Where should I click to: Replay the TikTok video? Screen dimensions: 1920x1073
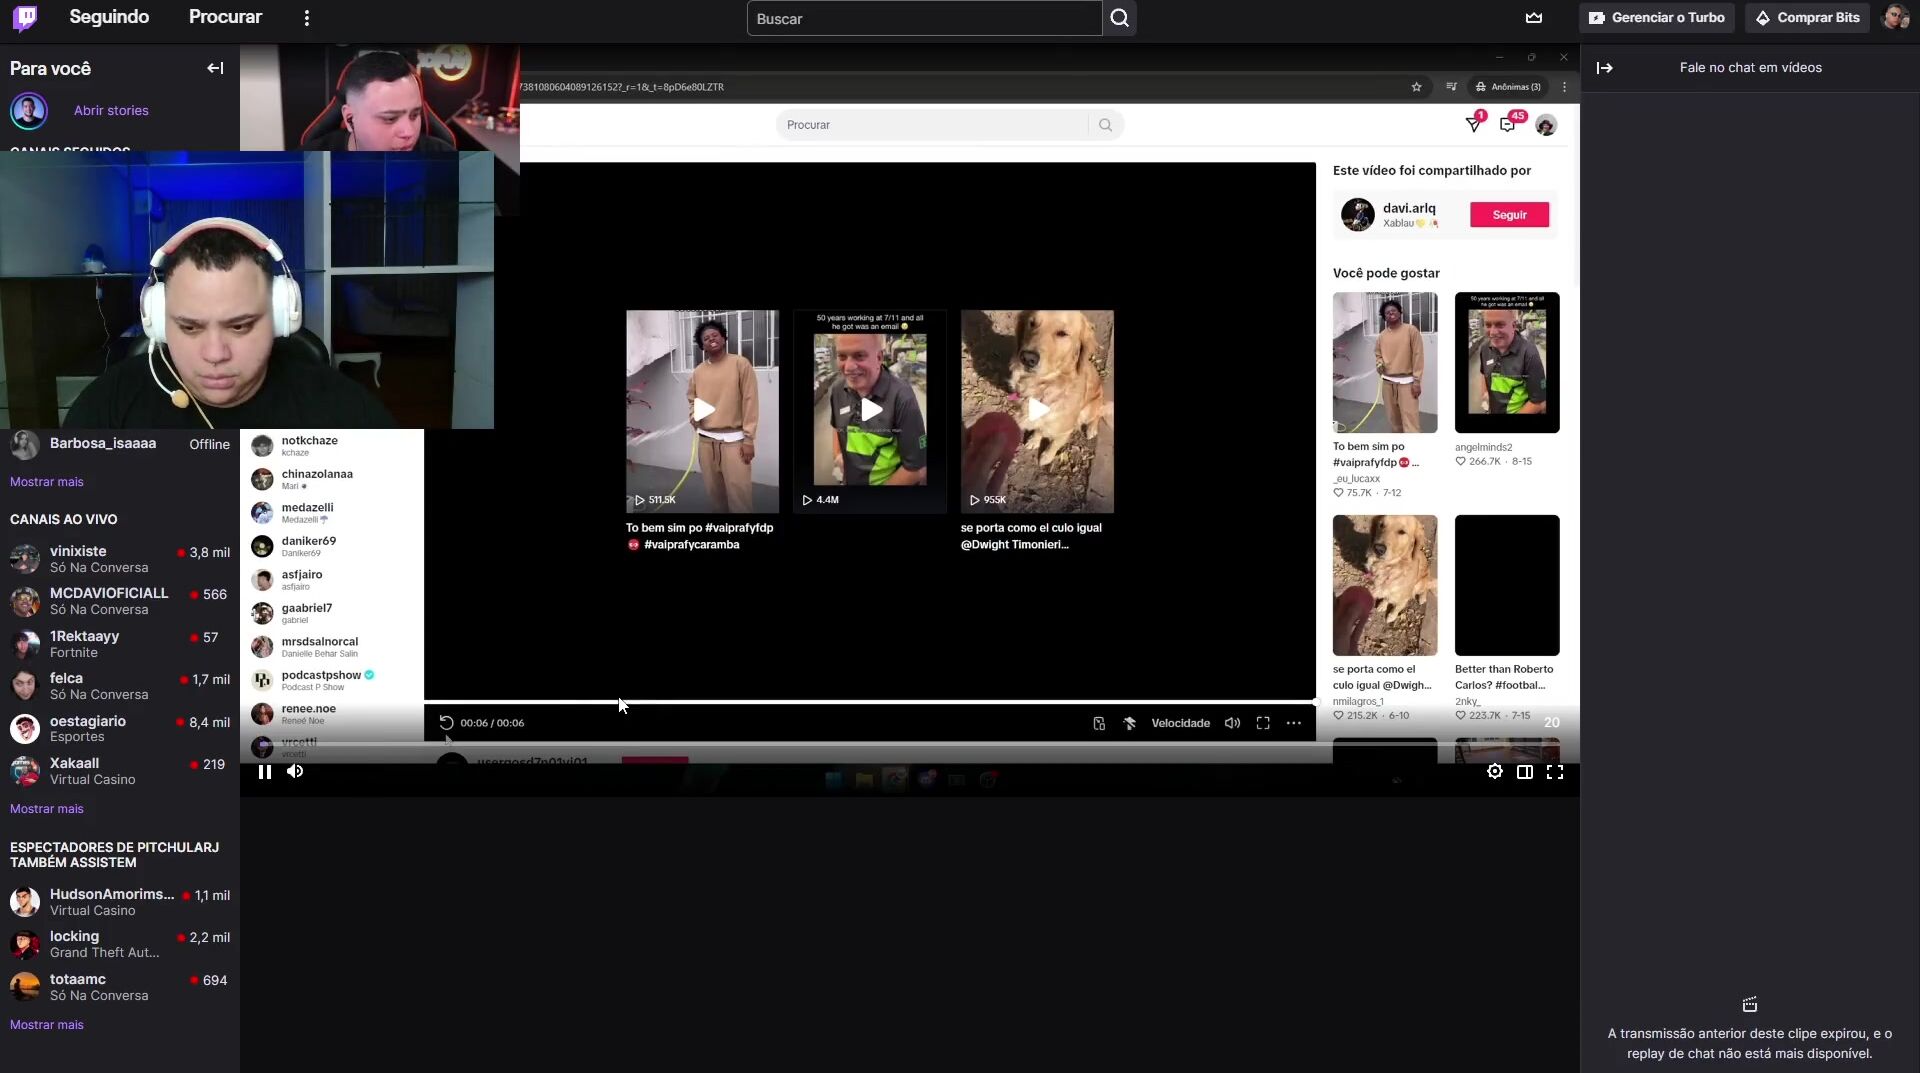tap(446, 723)
